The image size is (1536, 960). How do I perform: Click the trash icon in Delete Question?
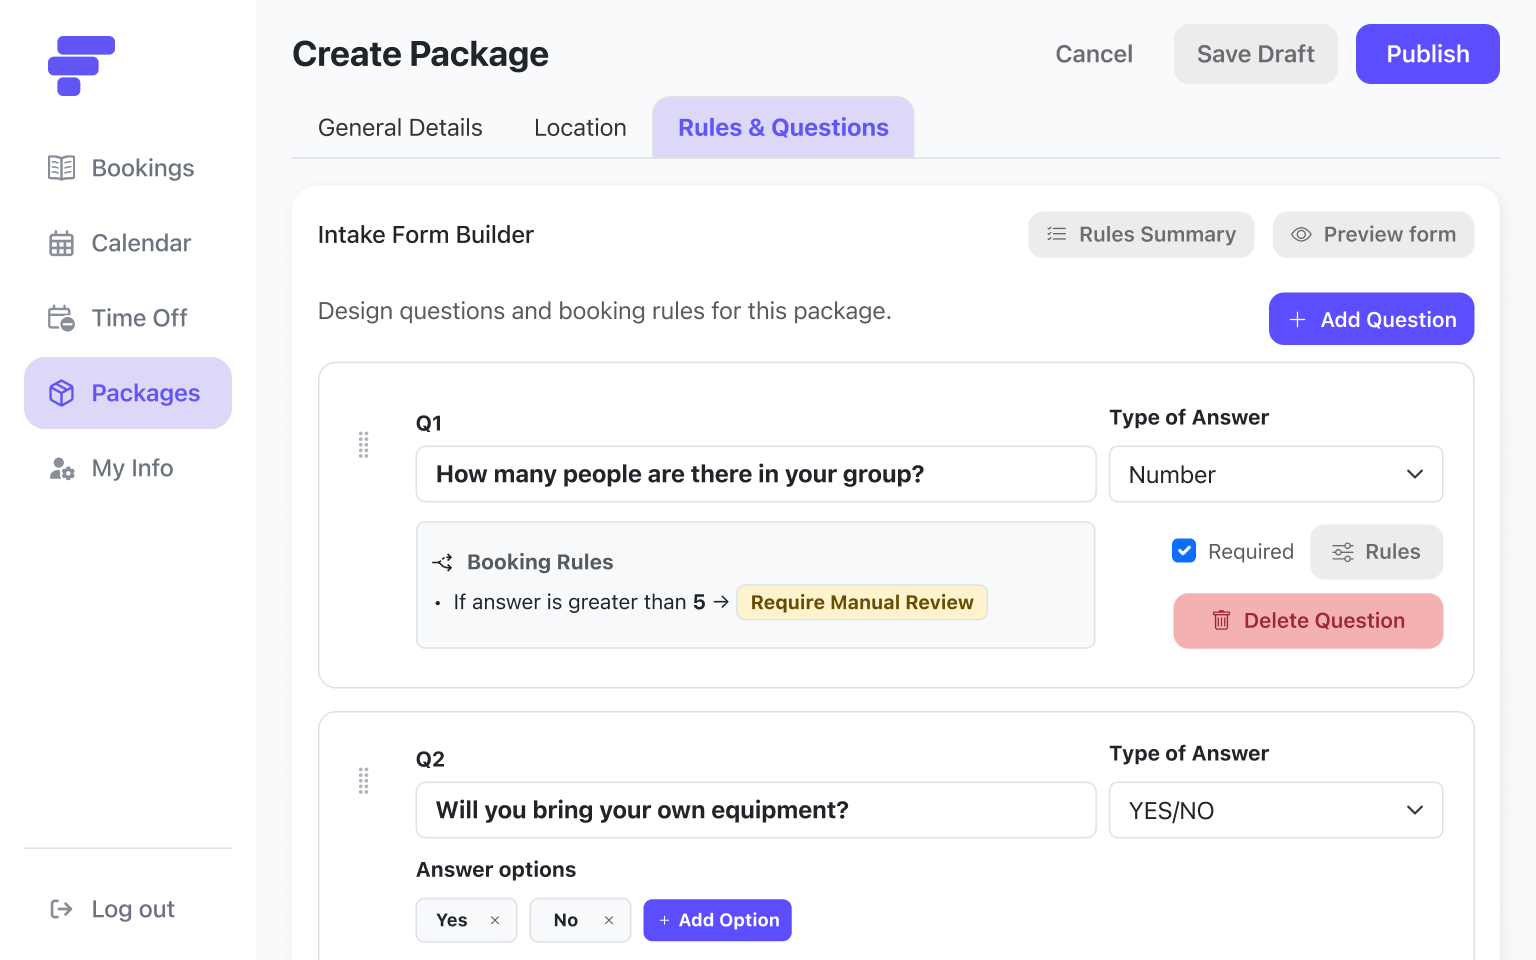click(1221, 621)
